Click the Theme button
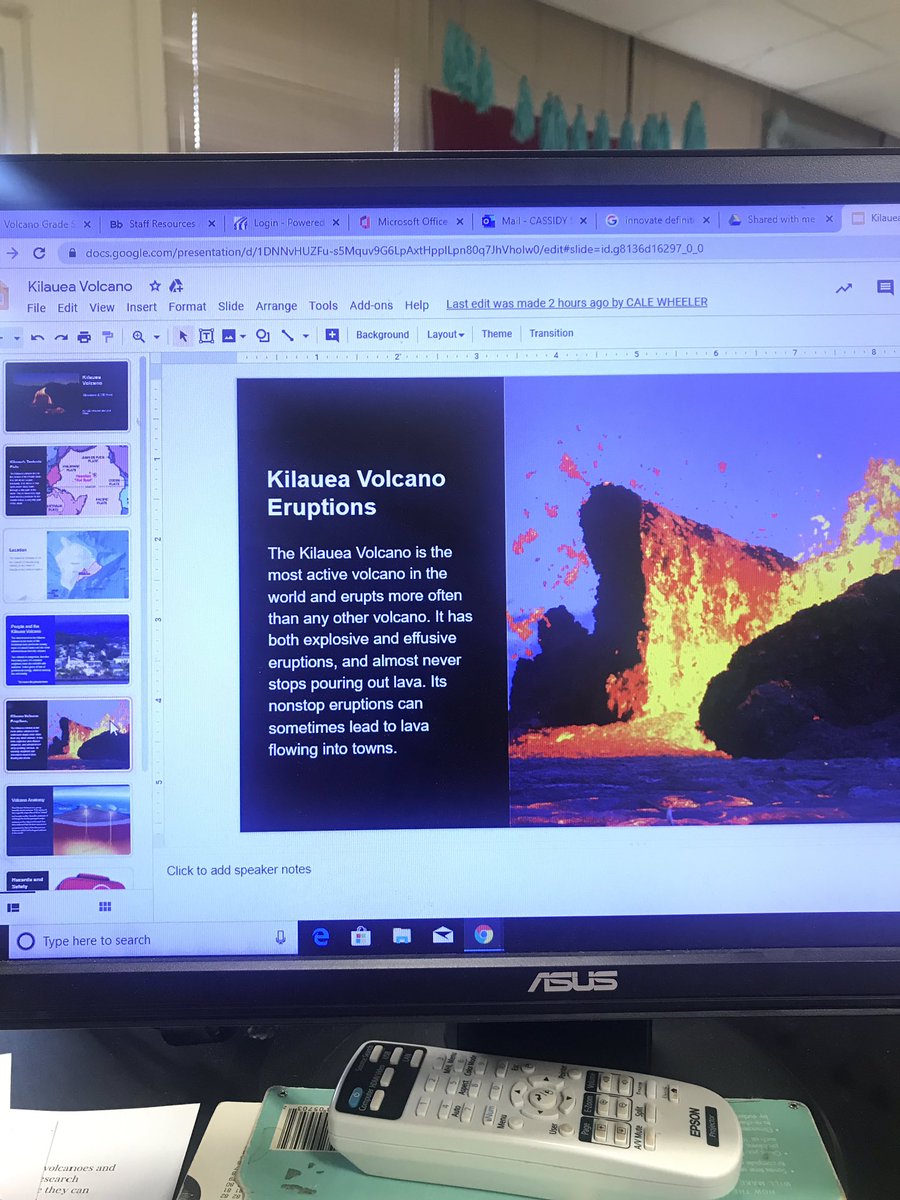900x1200 pixels. (x=496, y=334)
